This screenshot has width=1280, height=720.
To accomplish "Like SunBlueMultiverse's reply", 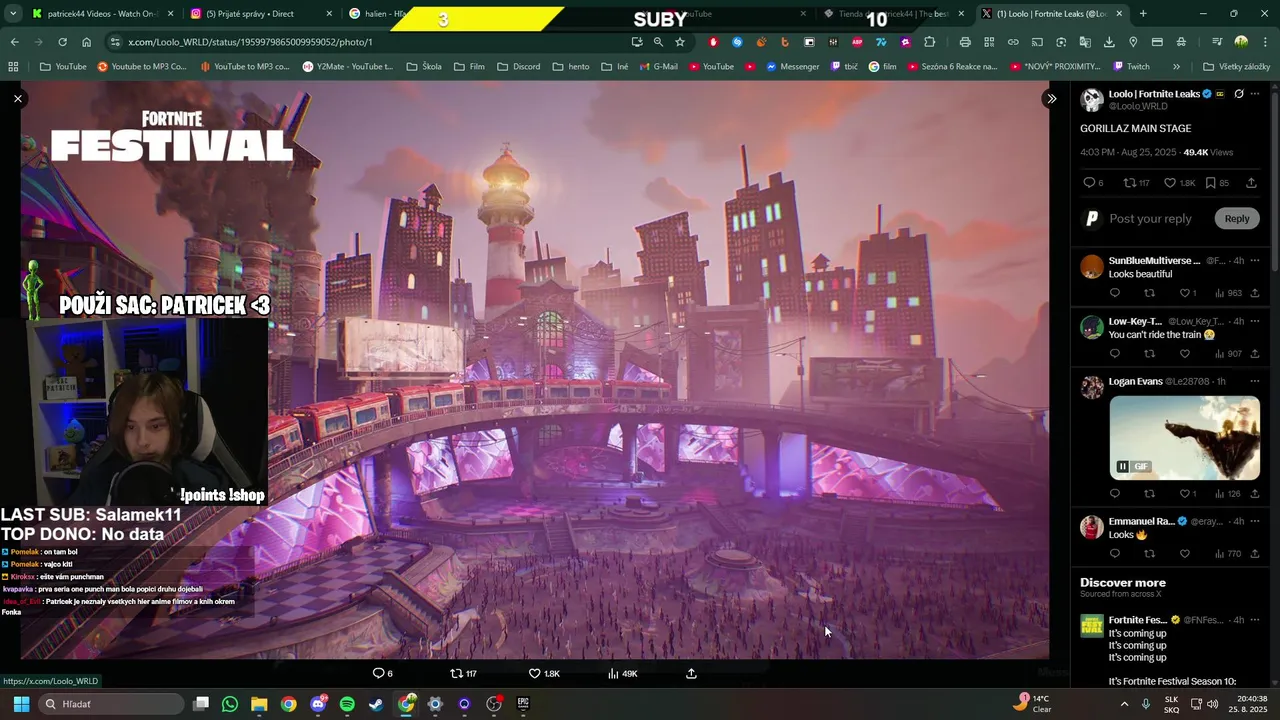I will [x=1185, y=293].
